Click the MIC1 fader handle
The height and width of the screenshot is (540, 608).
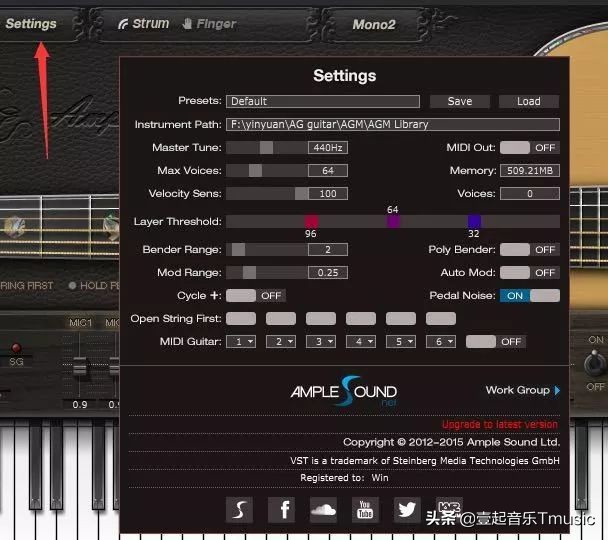tap(79, 366)
